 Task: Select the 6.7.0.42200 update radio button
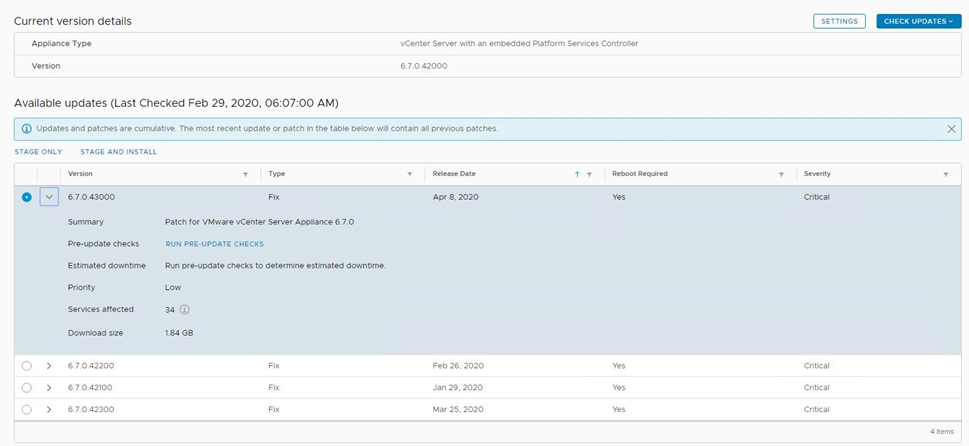26,366
